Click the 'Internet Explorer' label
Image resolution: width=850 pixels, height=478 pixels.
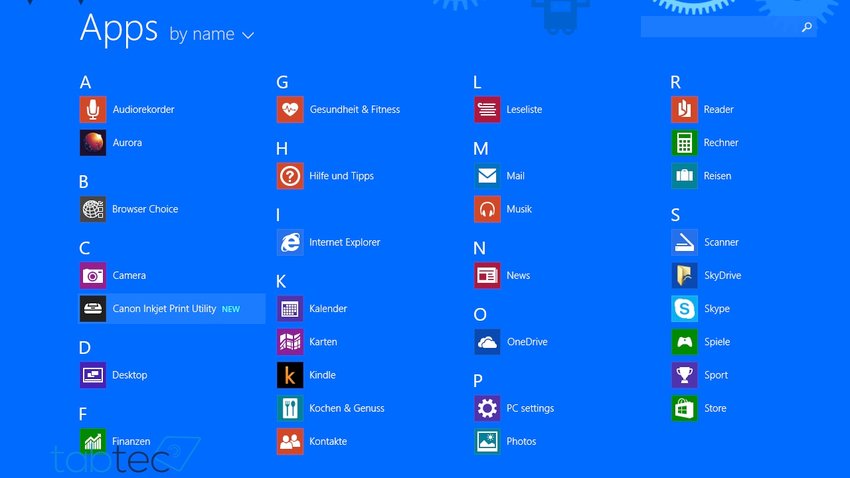[x=345, y=242]
